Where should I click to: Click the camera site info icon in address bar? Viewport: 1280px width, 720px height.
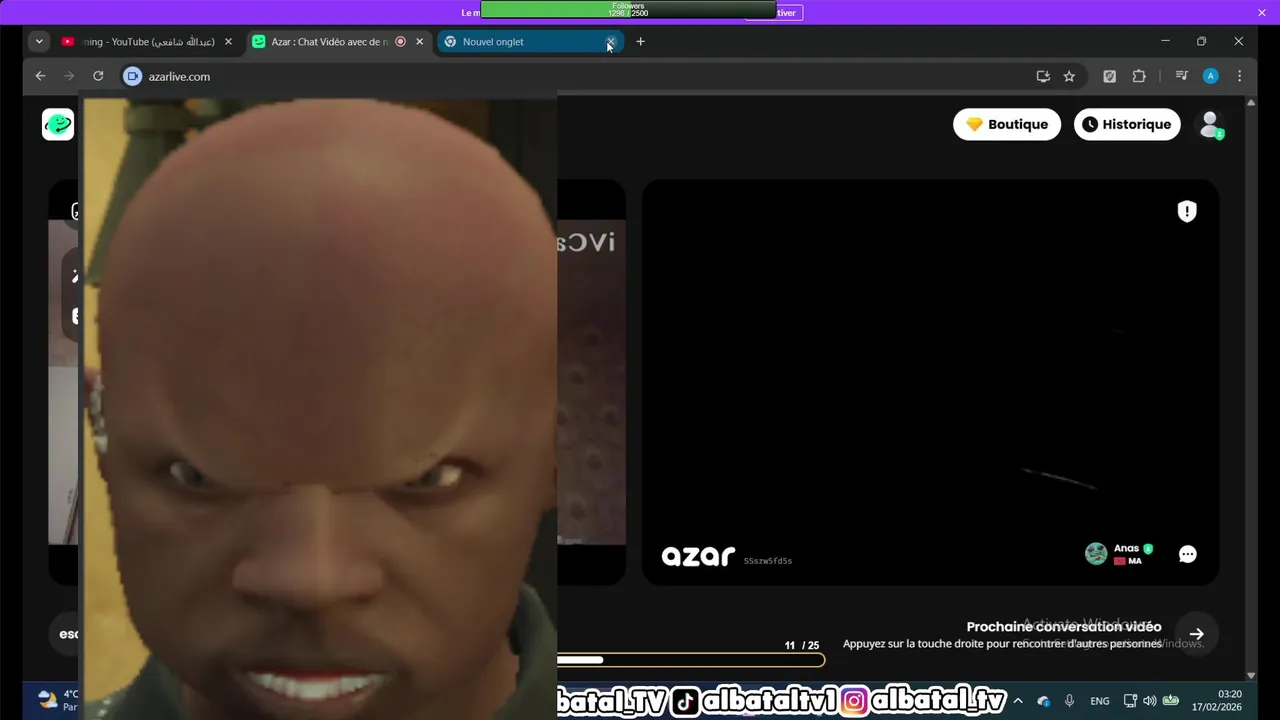(132, 76)
